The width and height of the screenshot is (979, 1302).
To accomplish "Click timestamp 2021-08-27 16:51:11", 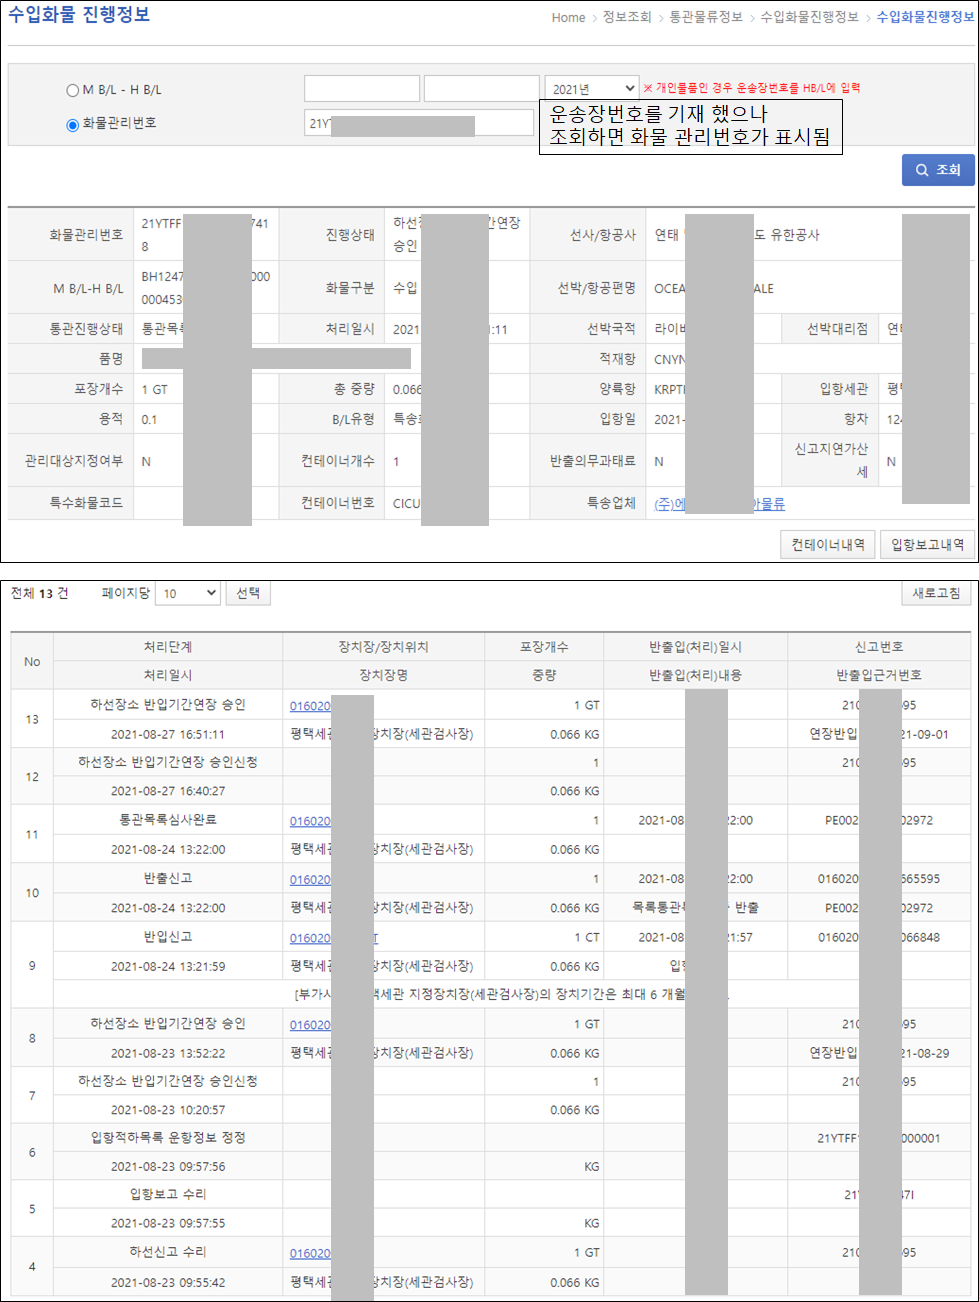I will 168,734.
